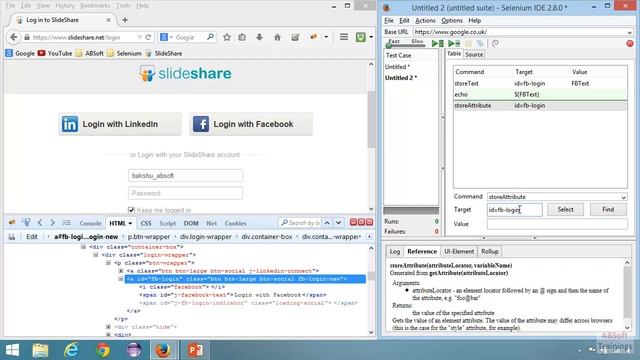
Task: Click Firebug Edit button
Action: click(x=32, y=237)
